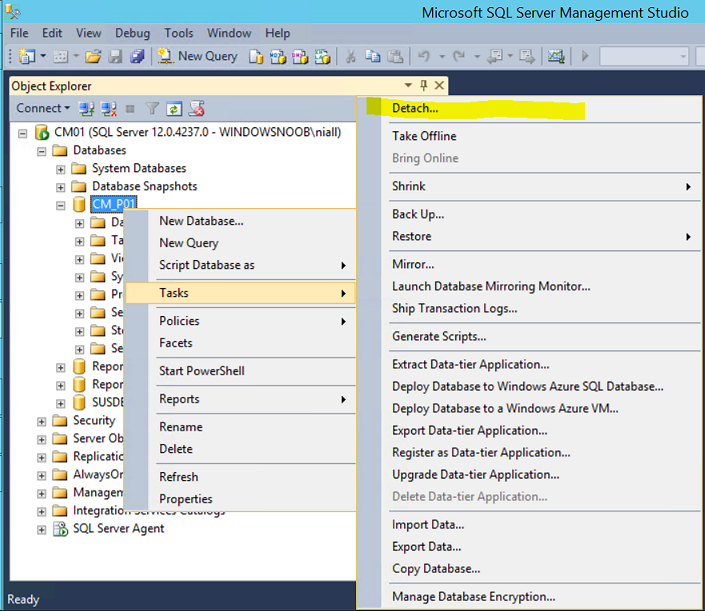705x611 pixels.
Task: Open the Help menu
Action: click(277, 33)
